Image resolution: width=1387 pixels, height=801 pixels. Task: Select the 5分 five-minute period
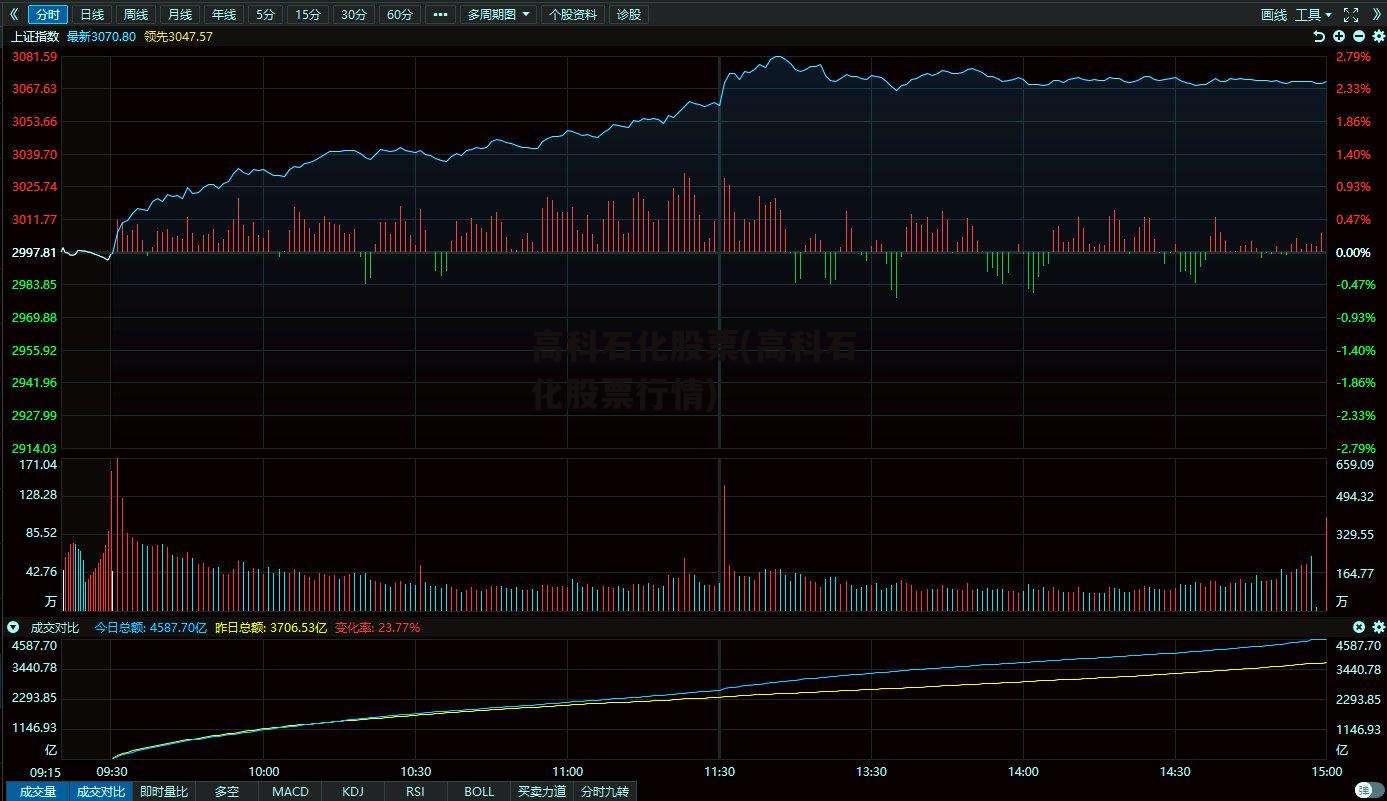[x=264, y=14]
